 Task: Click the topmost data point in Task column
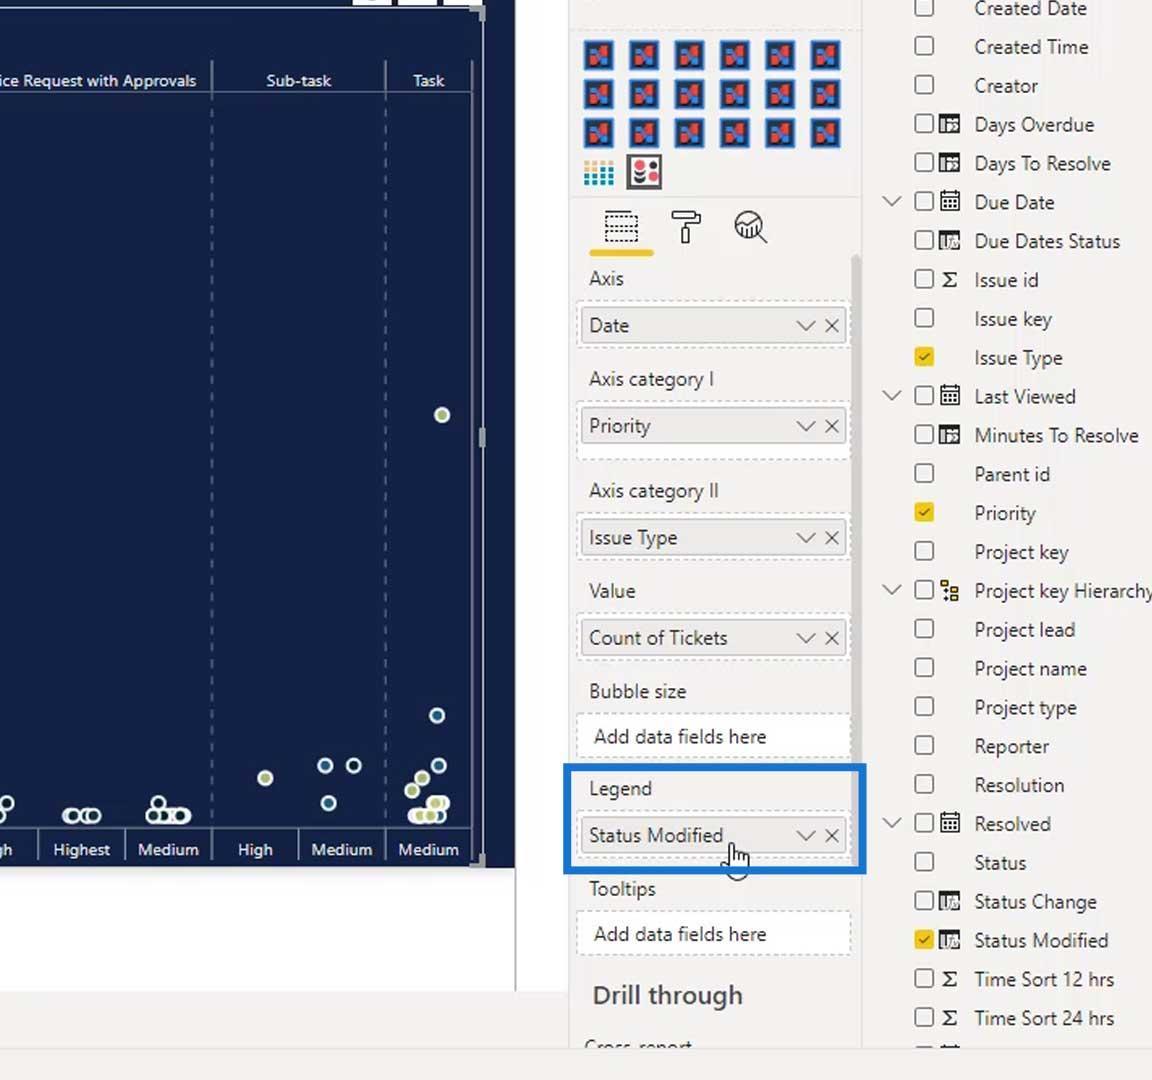(442, 415)
